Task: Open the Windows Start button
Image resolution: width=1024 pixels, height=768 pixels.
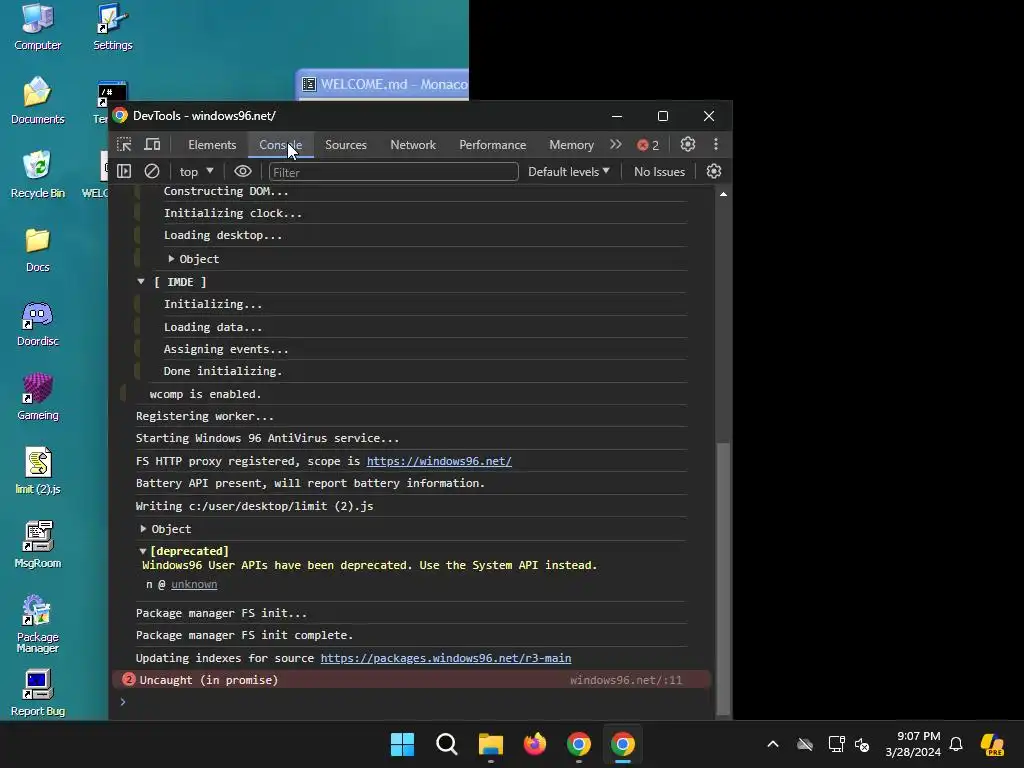Action: tap(402, 744)
